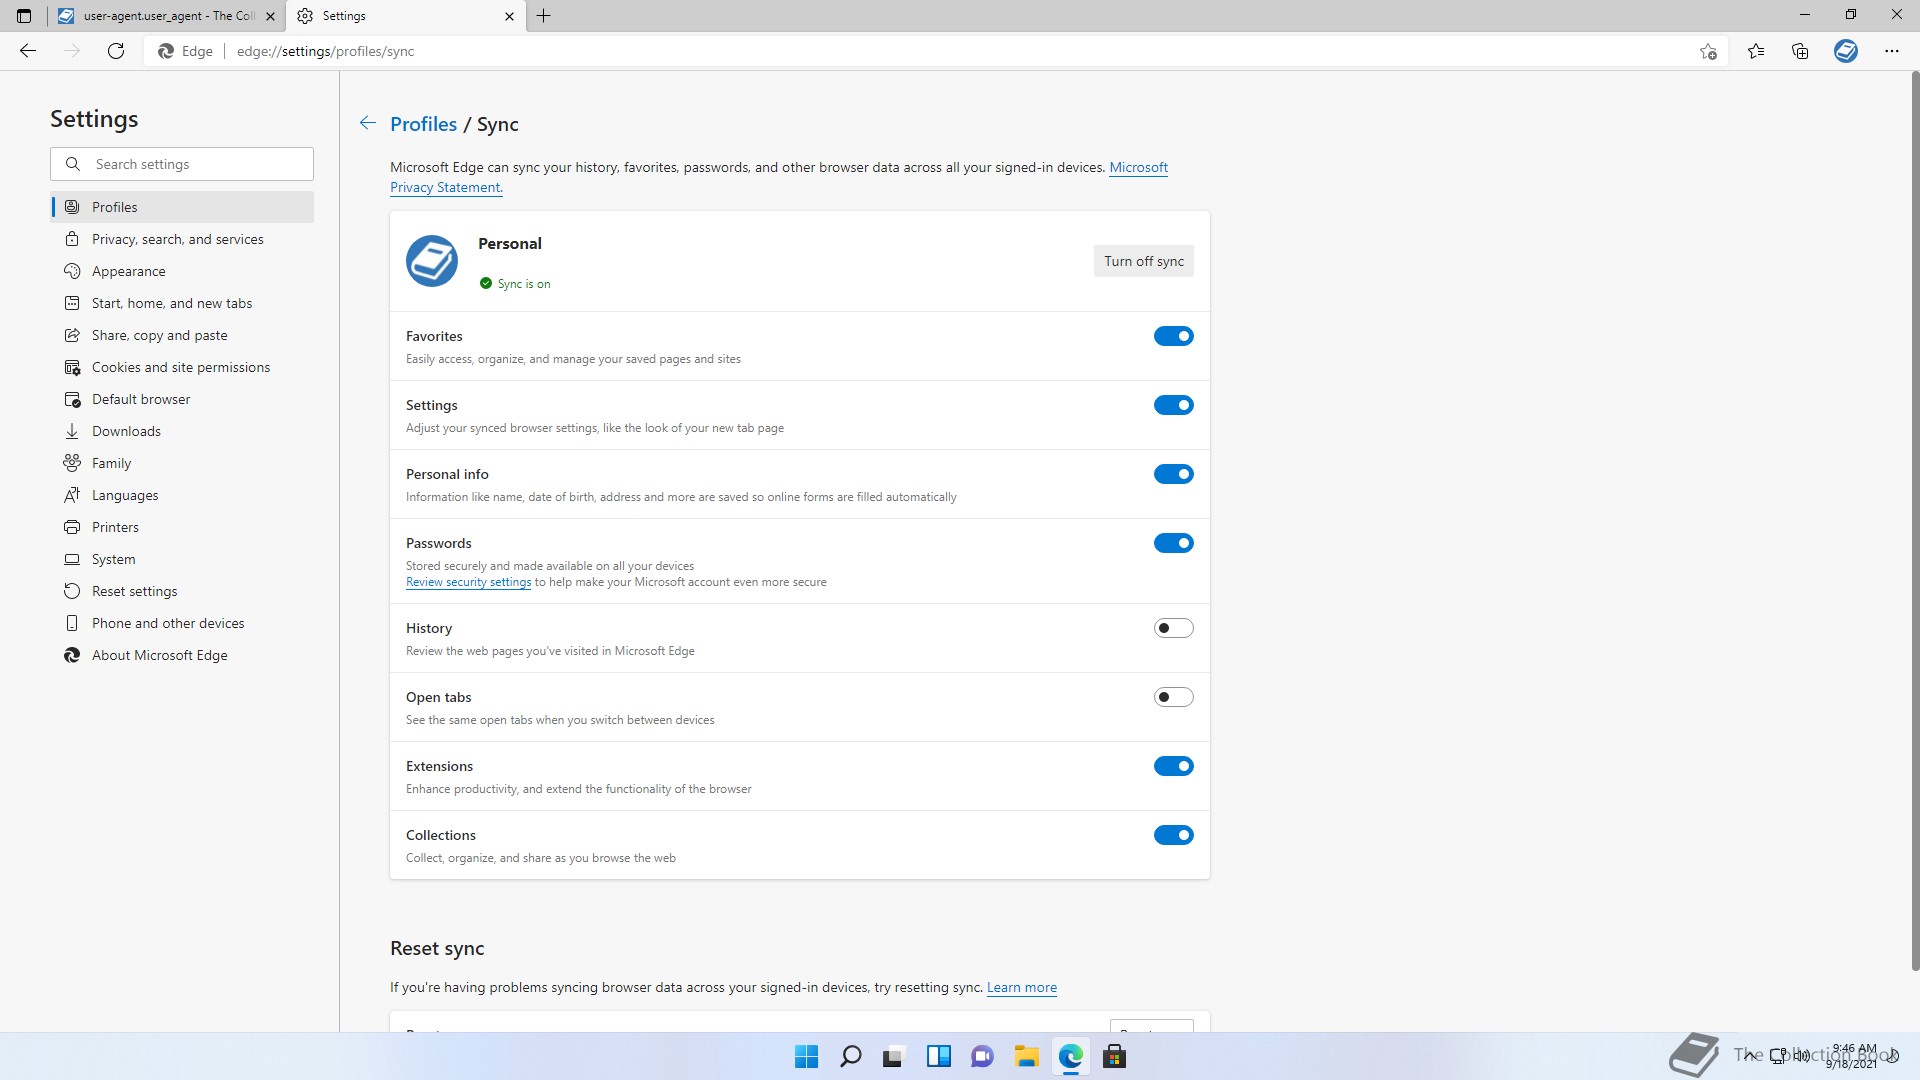Open Share, copy and paste settings
The height and width of the screenshot is (1080, 1920).
[x=182, y=335]
